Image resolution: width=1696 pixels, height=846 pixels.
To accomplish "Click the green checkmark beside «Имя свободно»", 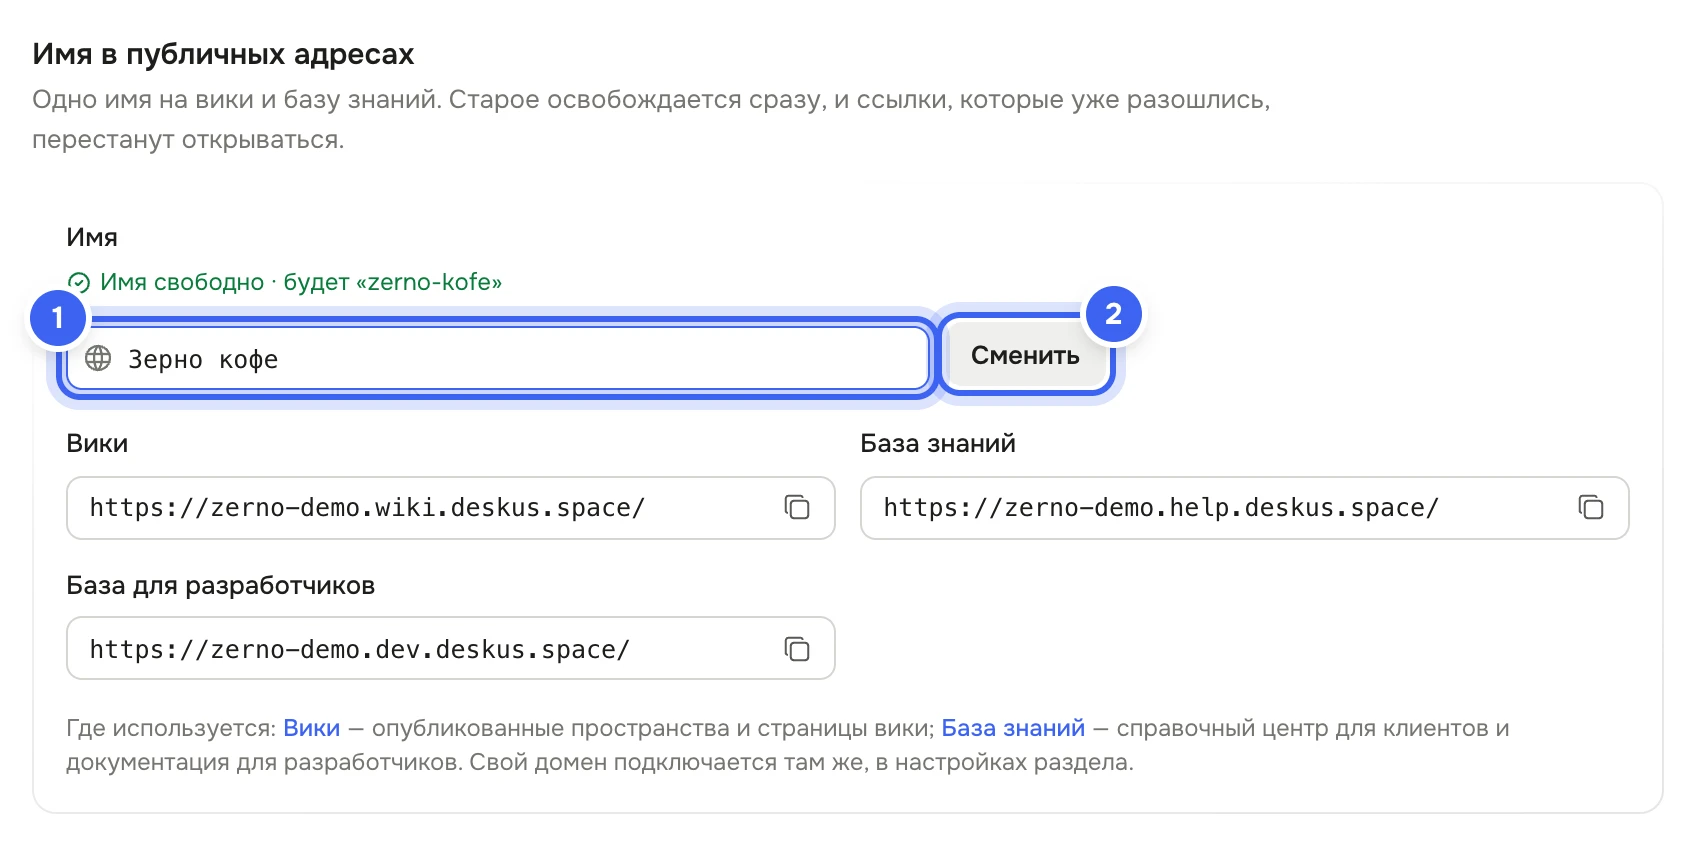I will [79, 283].
